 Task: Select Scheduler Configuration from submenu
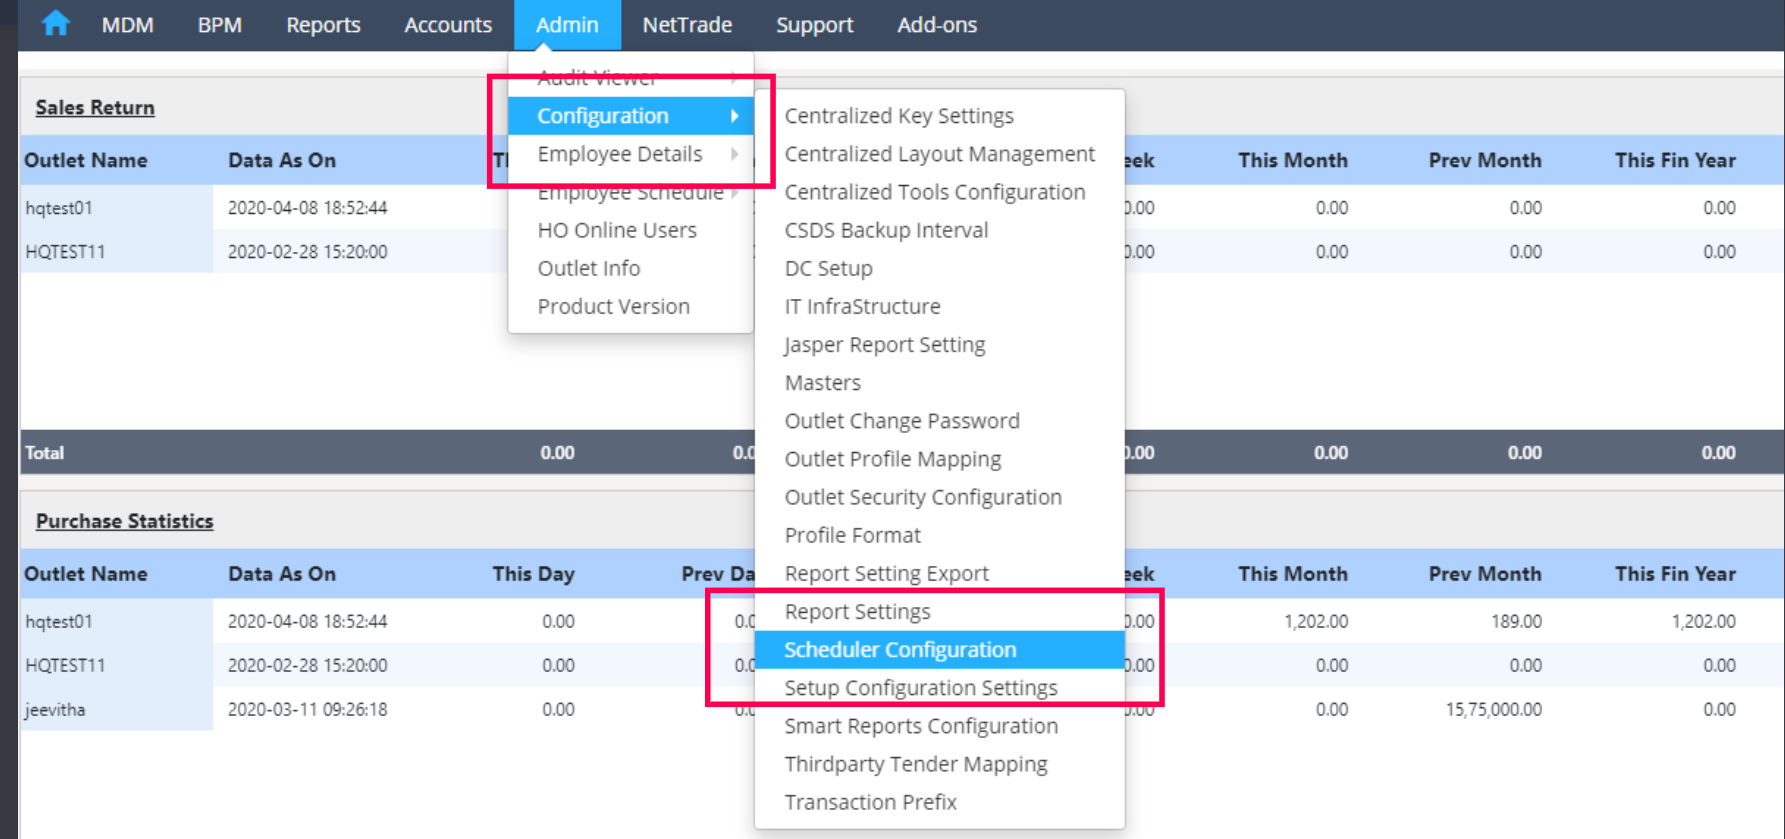pos(900,650)
